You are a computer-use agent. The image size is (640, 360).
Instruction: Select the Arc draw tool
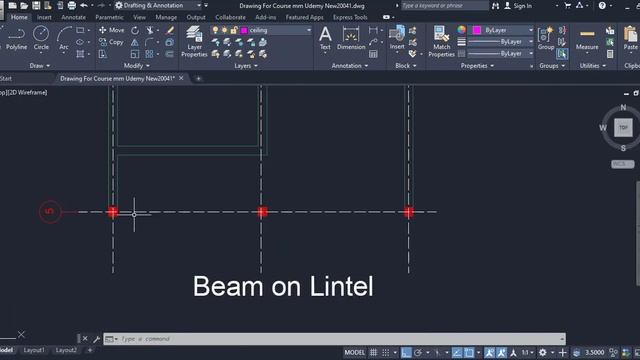click(64, 38)
